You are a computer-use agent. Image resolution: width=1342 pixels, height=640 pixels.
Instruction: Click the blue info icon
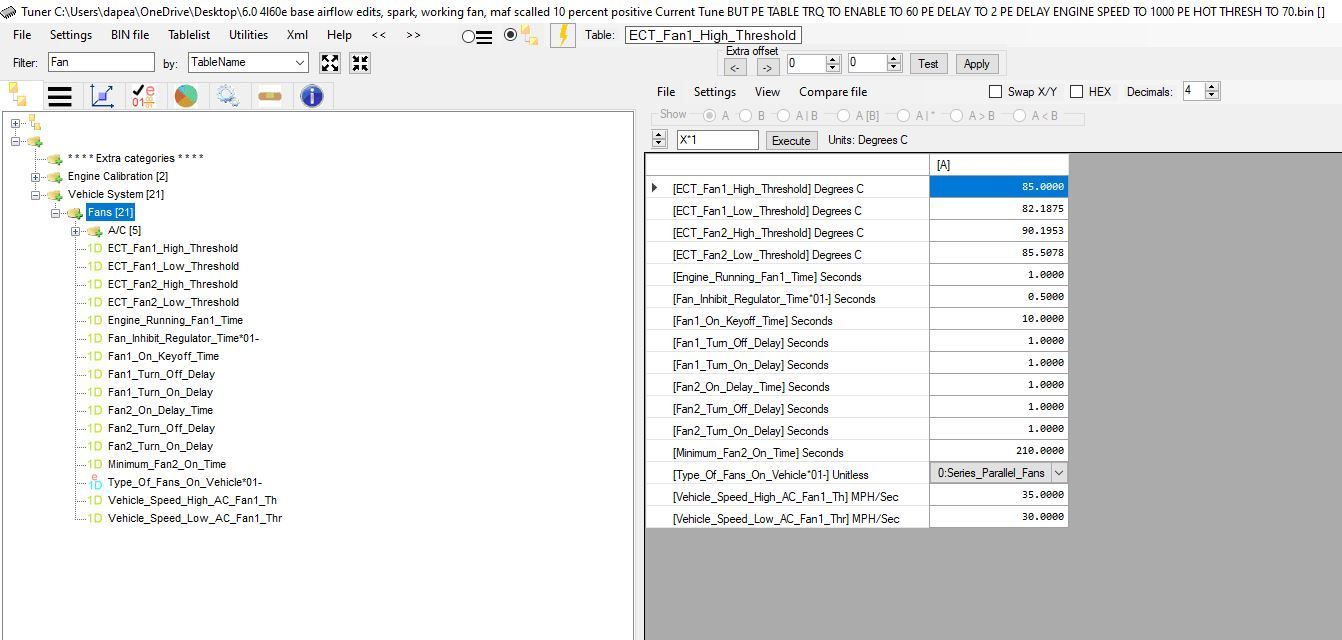[x=312, y=96]
